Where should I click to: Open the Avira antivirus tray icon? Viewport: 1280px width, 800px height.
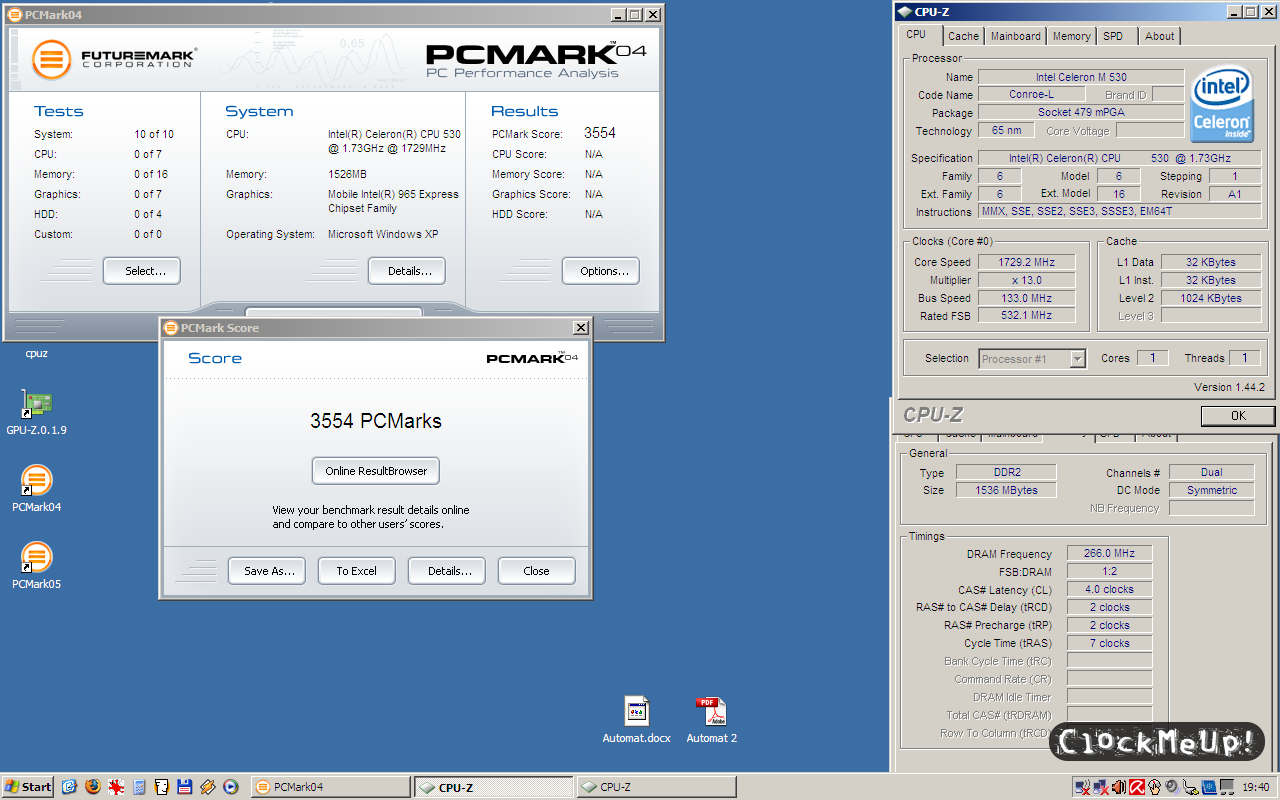tap(1137, 787)
